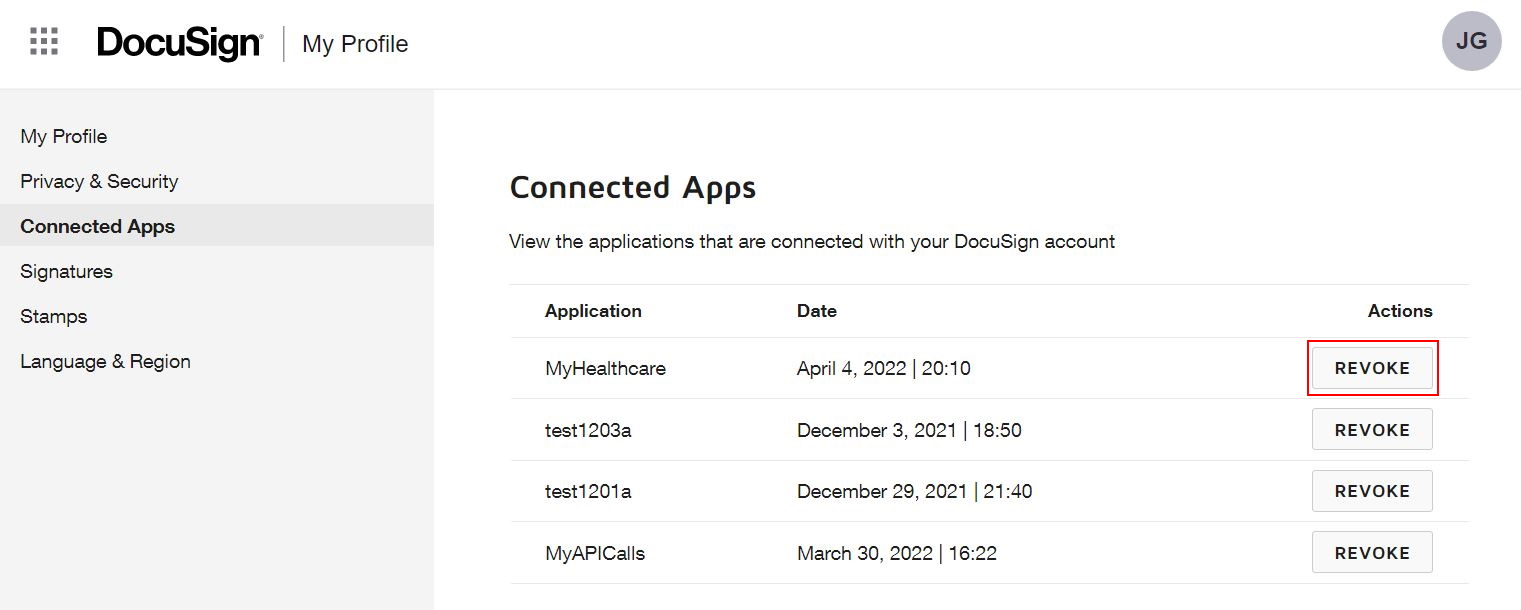Click the Date column header
The width and height of the screenshot is (1521, 610).
(x=816, y=311)
